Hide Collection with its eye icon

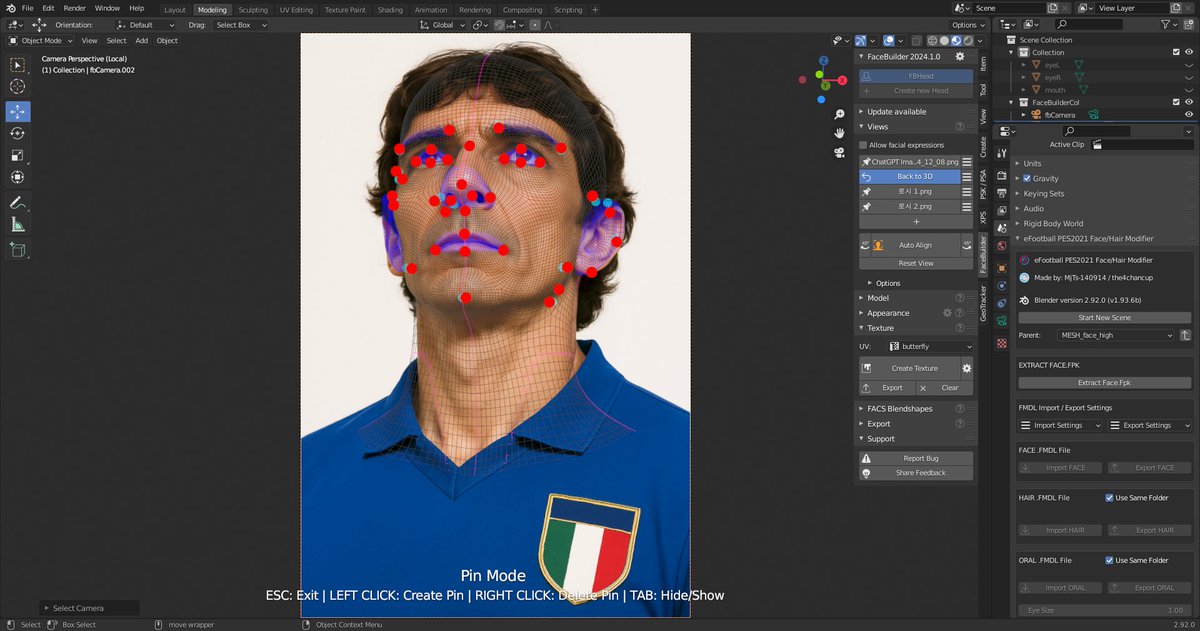click(1189, 52)
